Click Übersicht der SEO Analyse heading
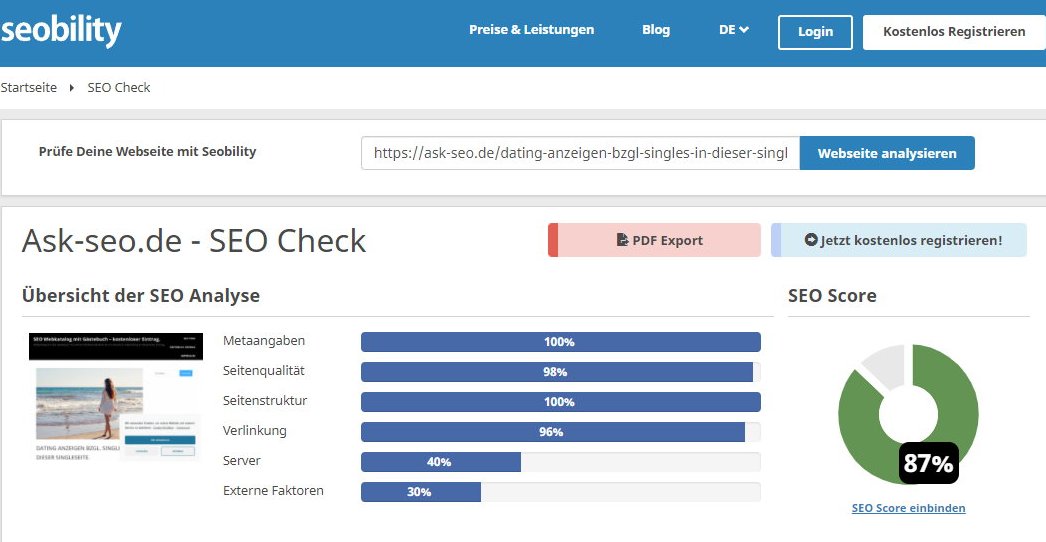 point(141,295)
